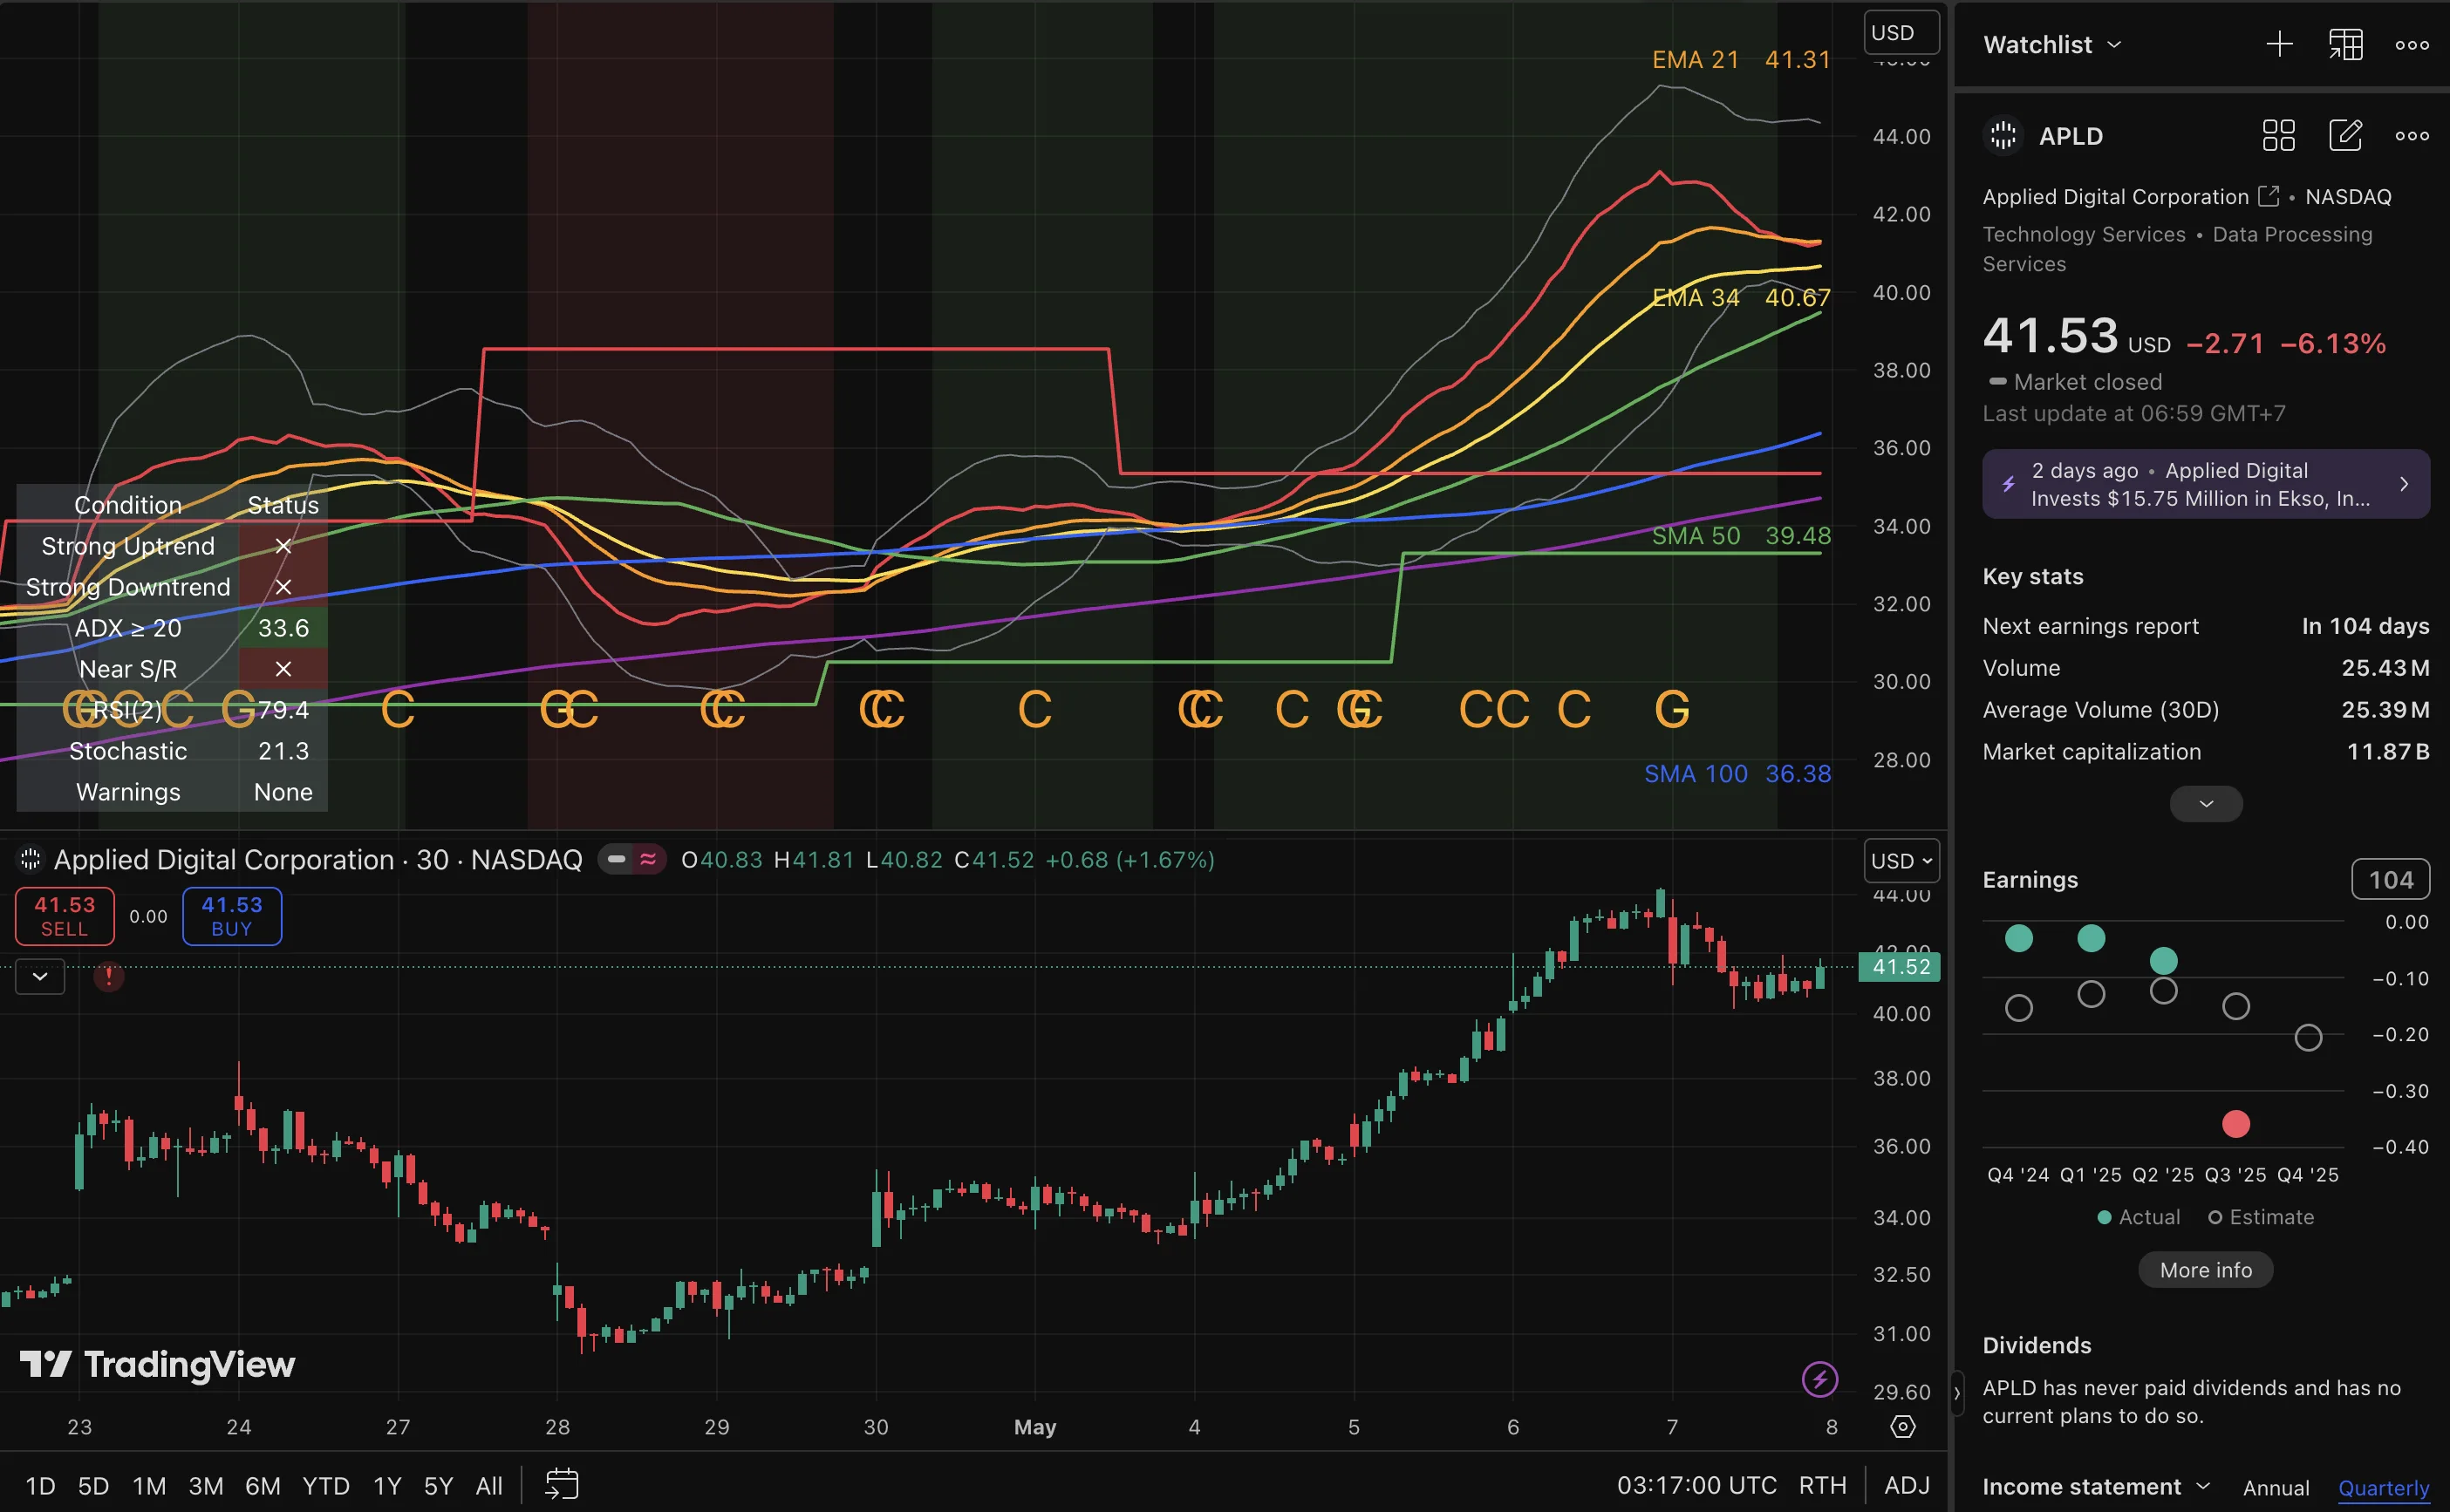Click the SMA 100 36.38 label
The image size is (2450, 1512).
tap(1738, 774)
